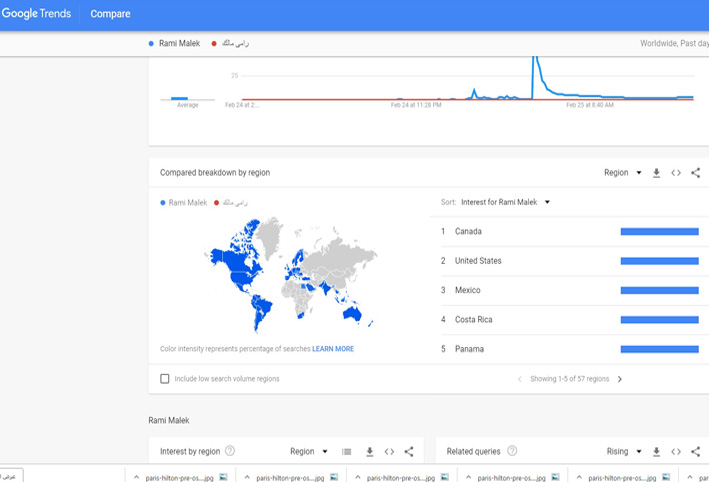The image size is (709, 482).
Task: Open the Rising dropdown in Related queries
Action: pyautogui.click(x=624, y=451)
